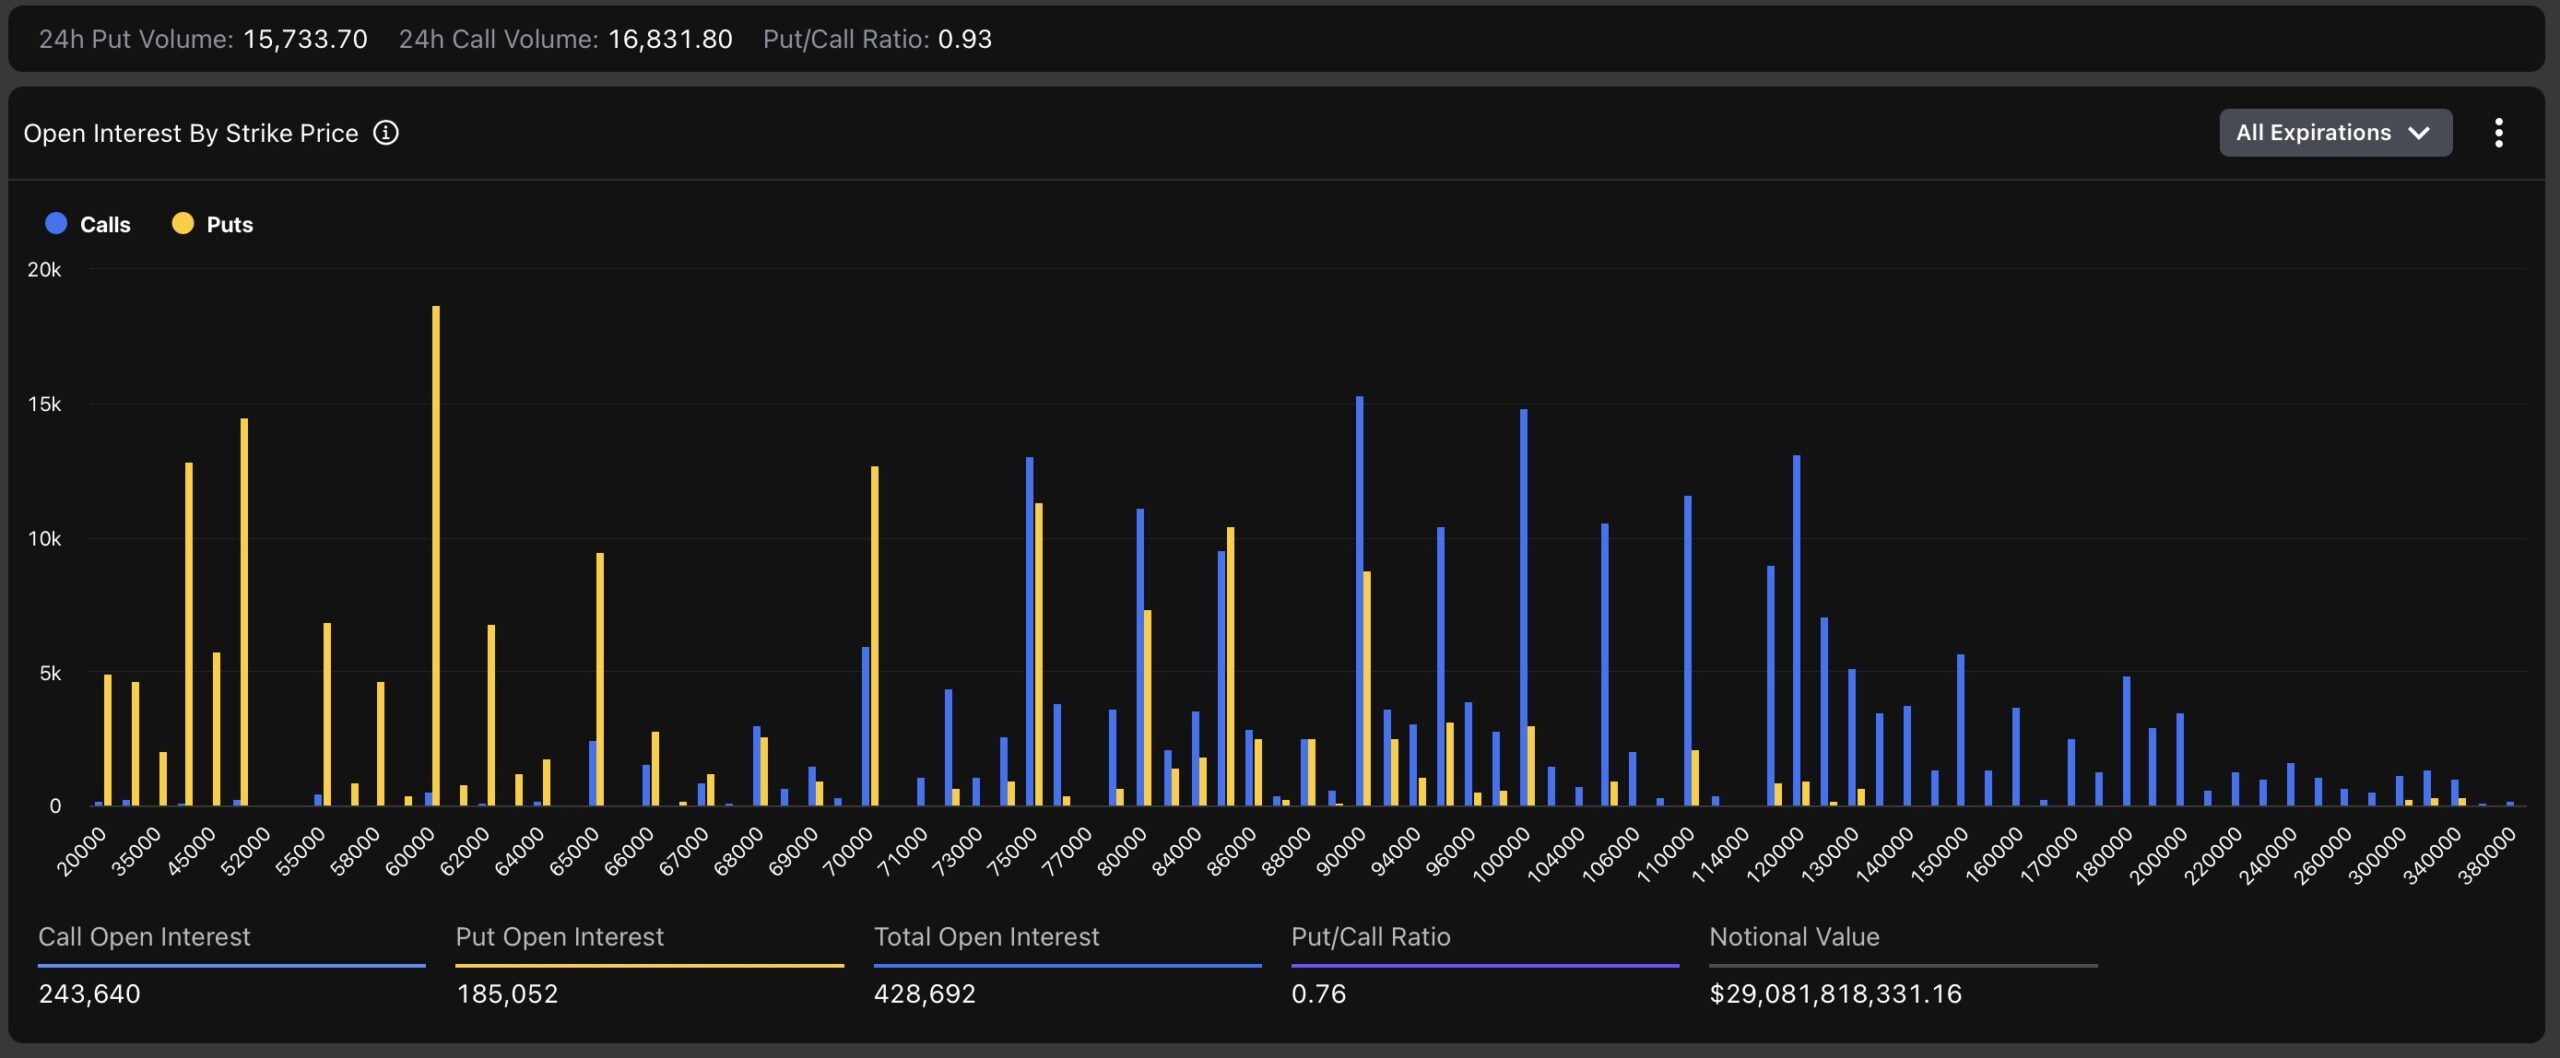The image size is (2560, 1058).
Task: Toggle visibility of Calls series in legend
Action: (x=104, y=223)
